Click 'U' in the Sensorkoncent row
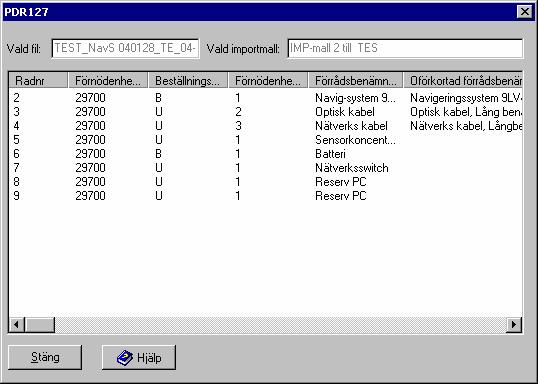 159,140
